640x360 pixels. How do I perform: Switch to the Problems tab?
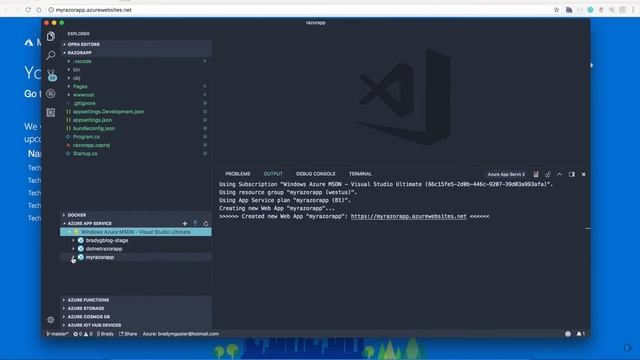tap(238, 174)
